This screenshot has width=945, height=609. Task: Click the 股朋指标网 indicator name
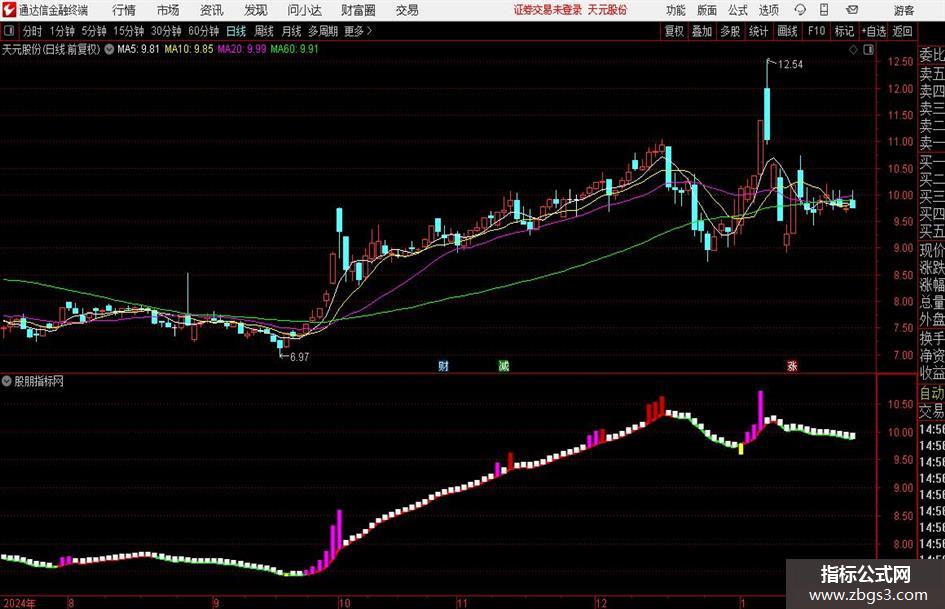pyautogui.click(x=39, y=381)
